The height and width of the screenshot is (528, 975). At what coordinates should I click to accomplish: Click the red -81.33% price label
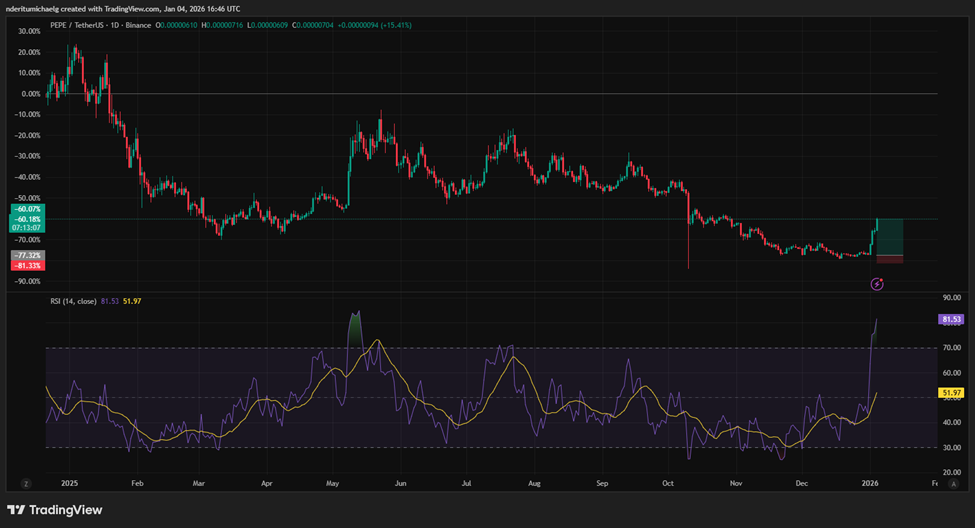25,265
